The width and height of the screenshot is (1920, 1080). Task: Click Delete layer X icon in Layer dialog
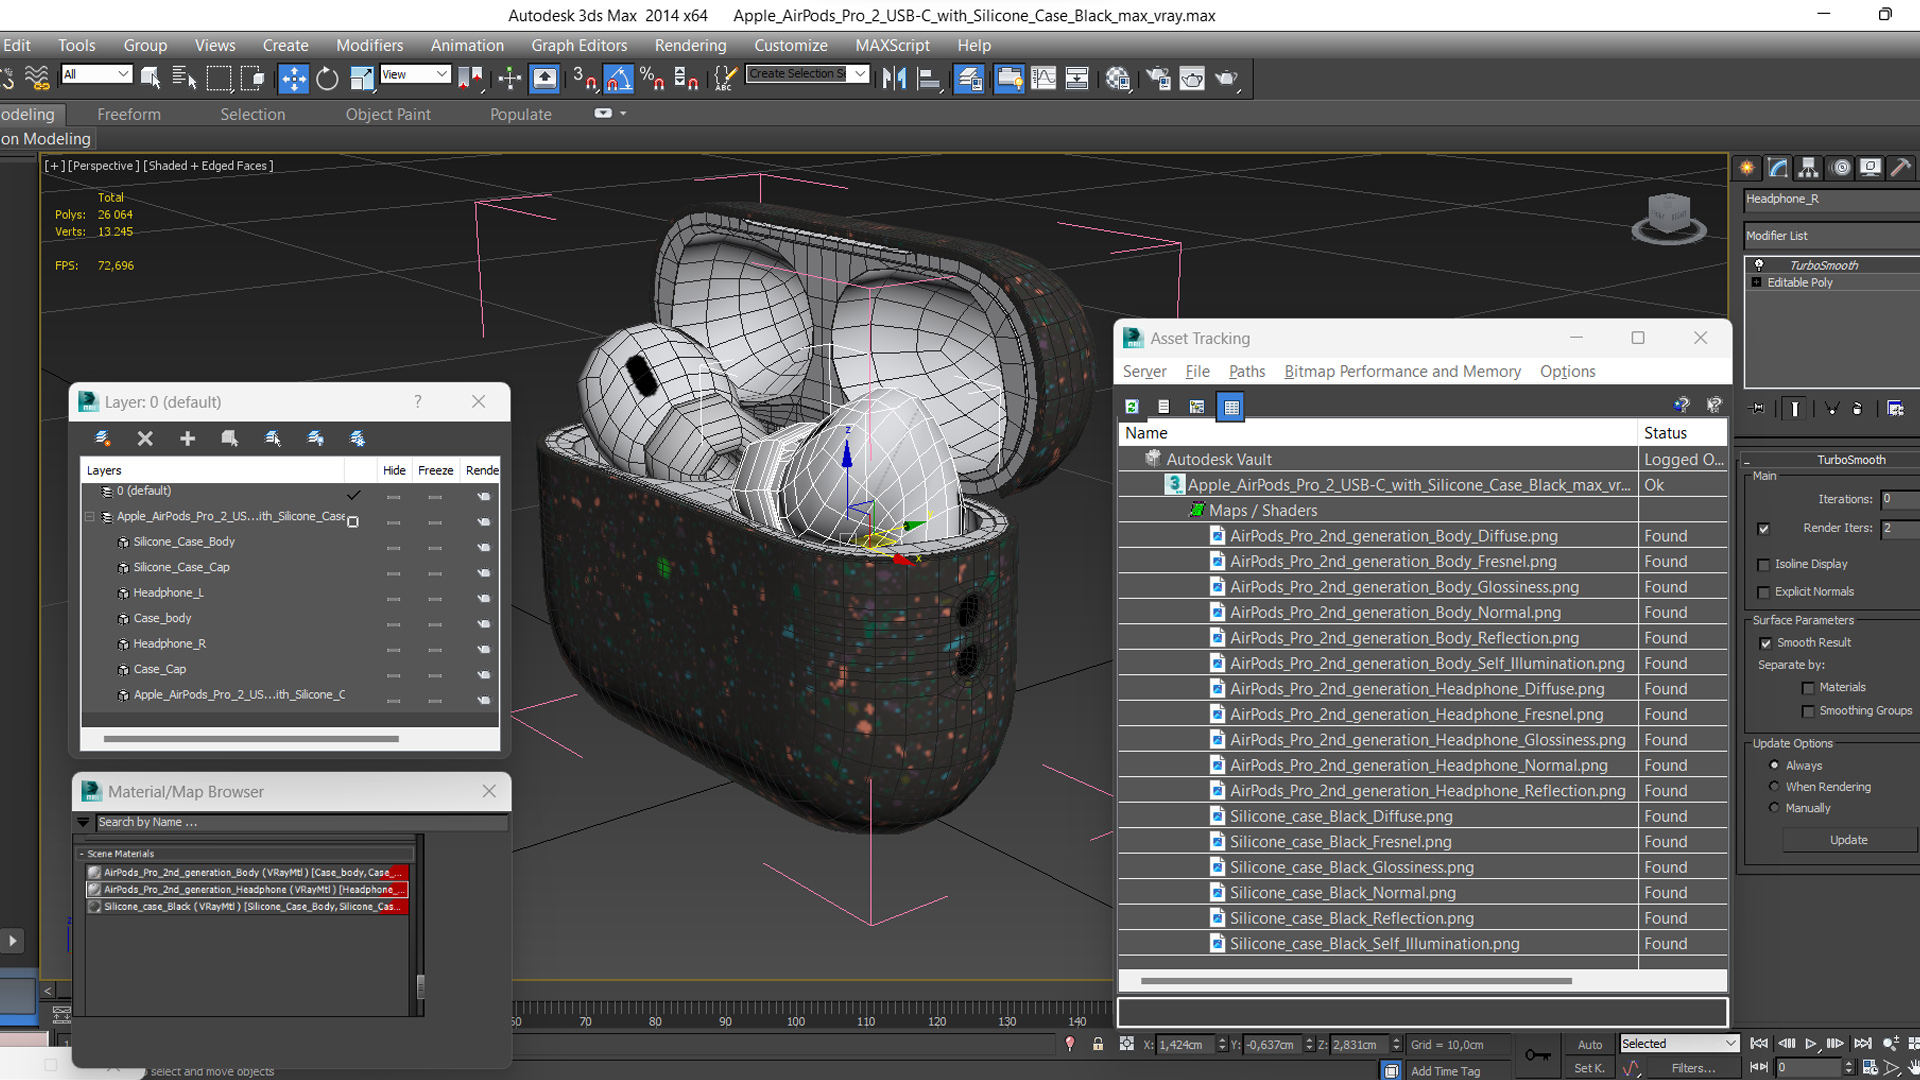tap(145, 438)
